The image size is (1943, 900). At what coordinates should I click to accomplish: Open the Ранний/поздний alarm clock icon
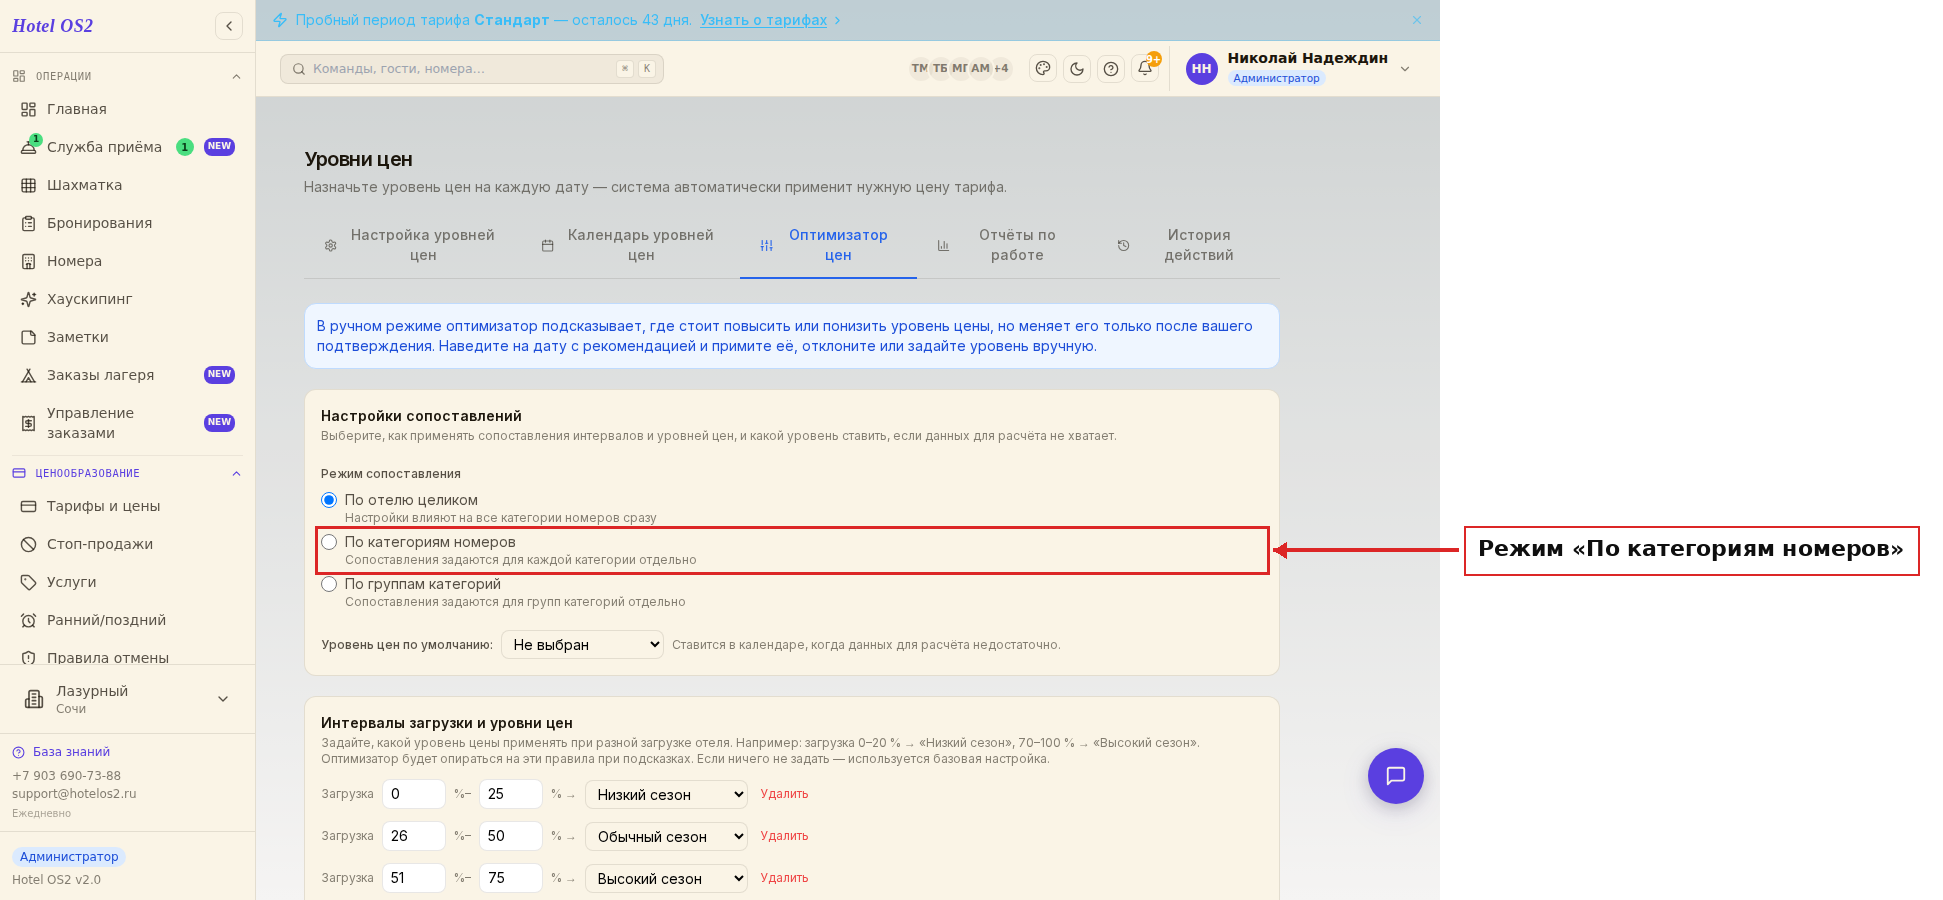[28, 620]
